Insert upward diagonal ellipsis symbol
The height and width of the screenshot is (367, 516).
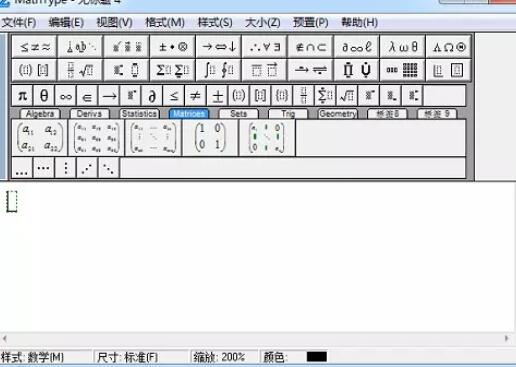click(x=87, y=168)
